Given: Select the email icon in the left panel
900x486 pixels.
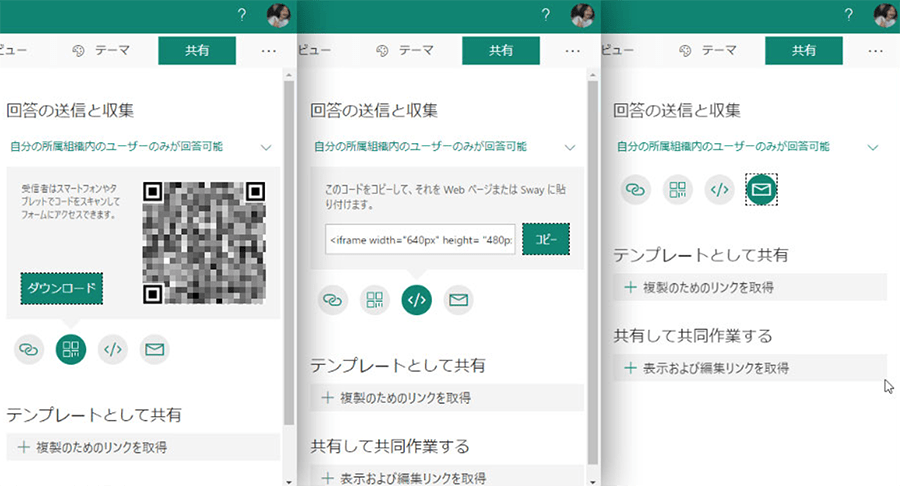Looking at the screenshot, I should pos(154,349).
